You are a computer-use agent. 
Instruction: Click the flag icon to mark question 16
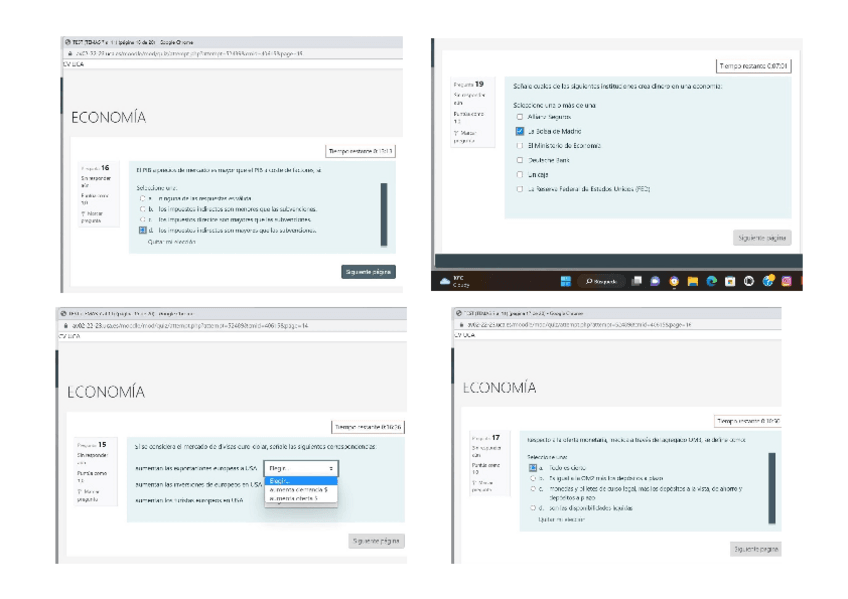(x=83, y=214)
